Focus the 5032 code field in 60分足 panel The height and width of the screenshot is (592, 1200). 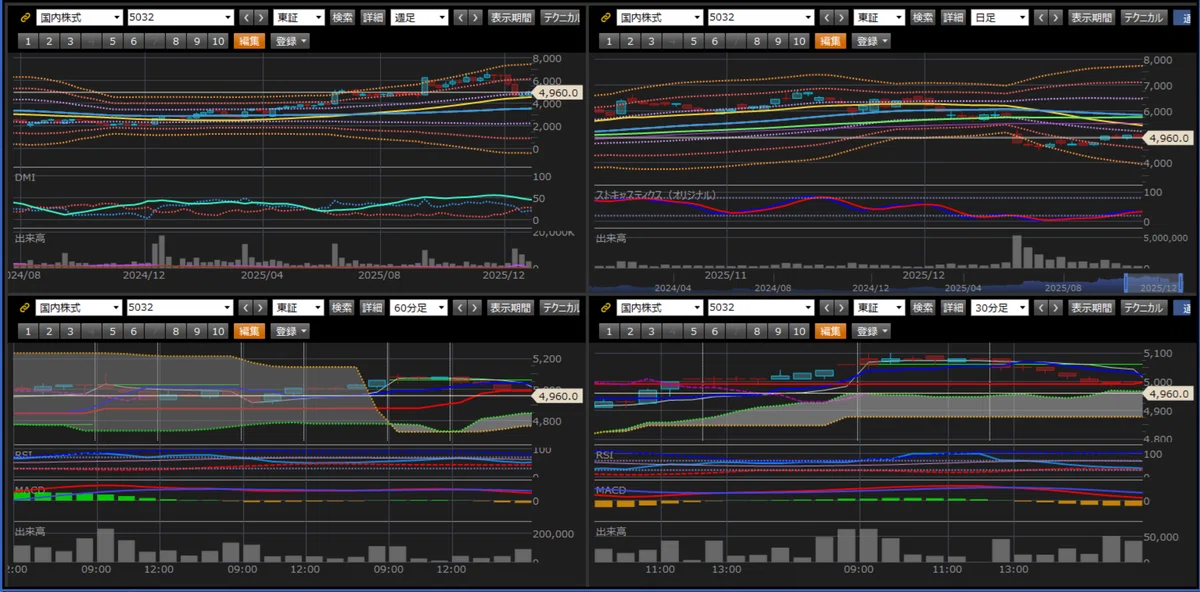point(180,308)
